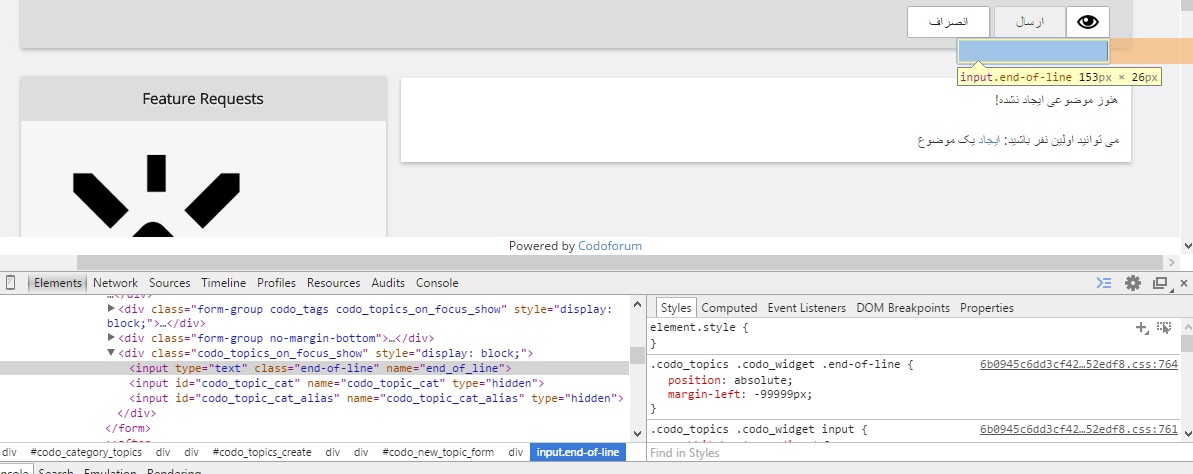Open DevTools settings gear
This screenshot has height=474, width=1193.
1133,283
